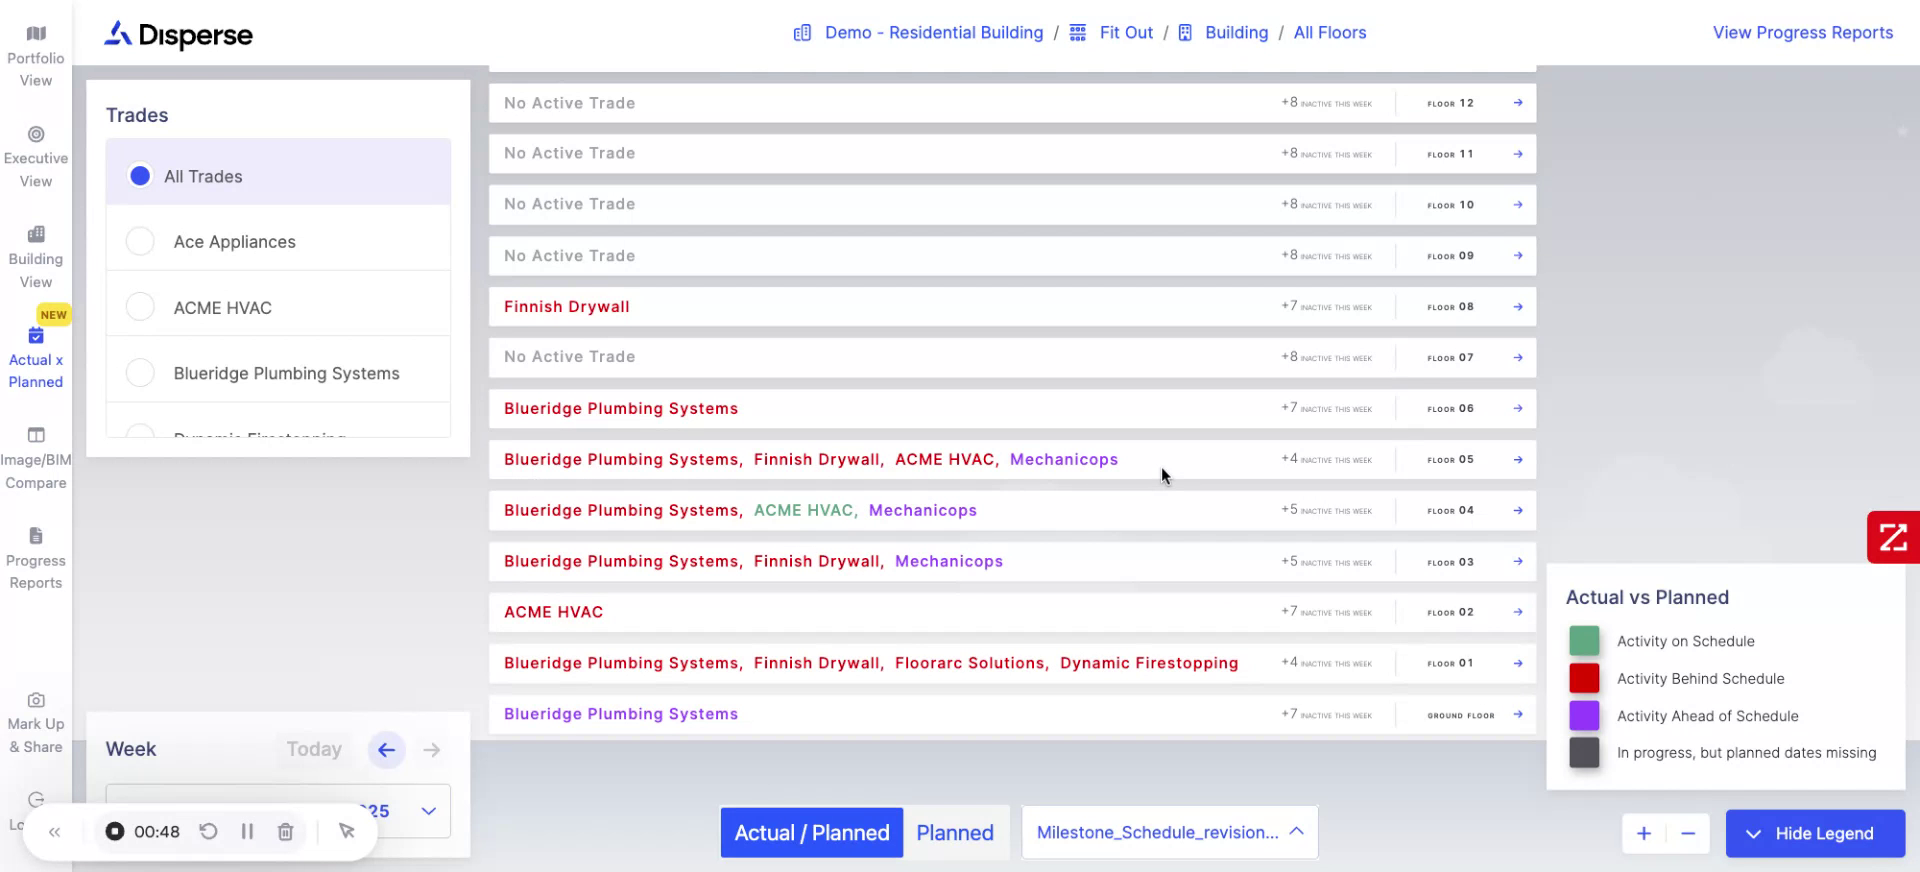1920x872 pixels.
Task: Click Dynamic Firestopping on Floor 01
Action: tap(1149, 663)
